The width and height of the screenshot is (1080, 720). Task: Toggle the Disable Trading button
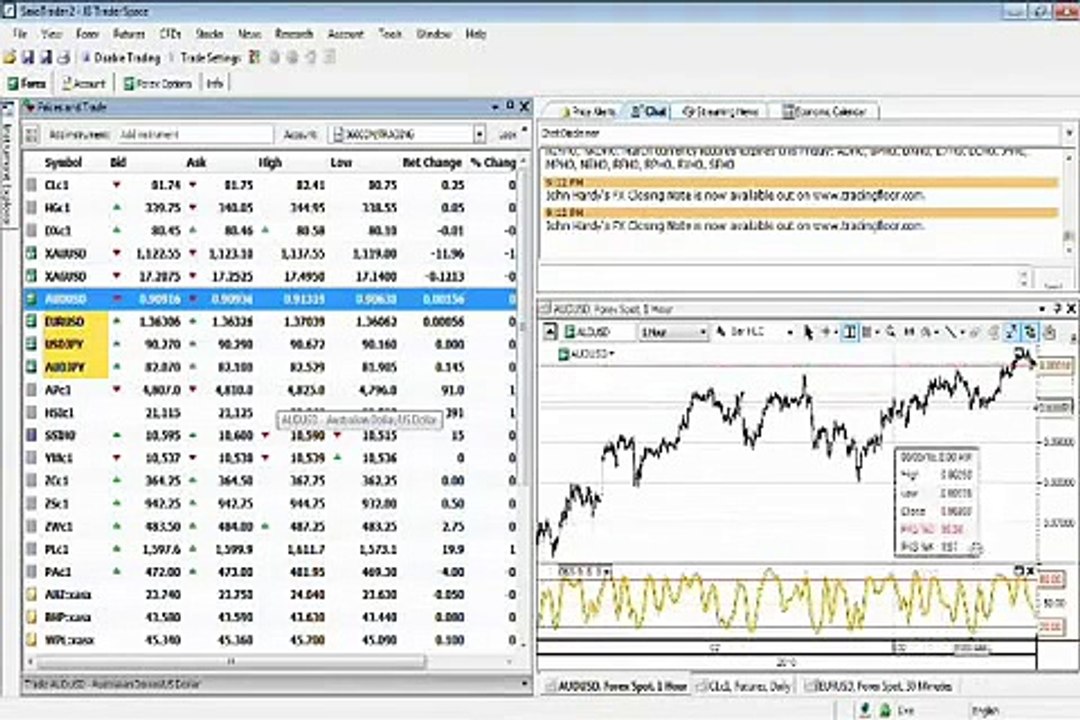tap(121, 58)
